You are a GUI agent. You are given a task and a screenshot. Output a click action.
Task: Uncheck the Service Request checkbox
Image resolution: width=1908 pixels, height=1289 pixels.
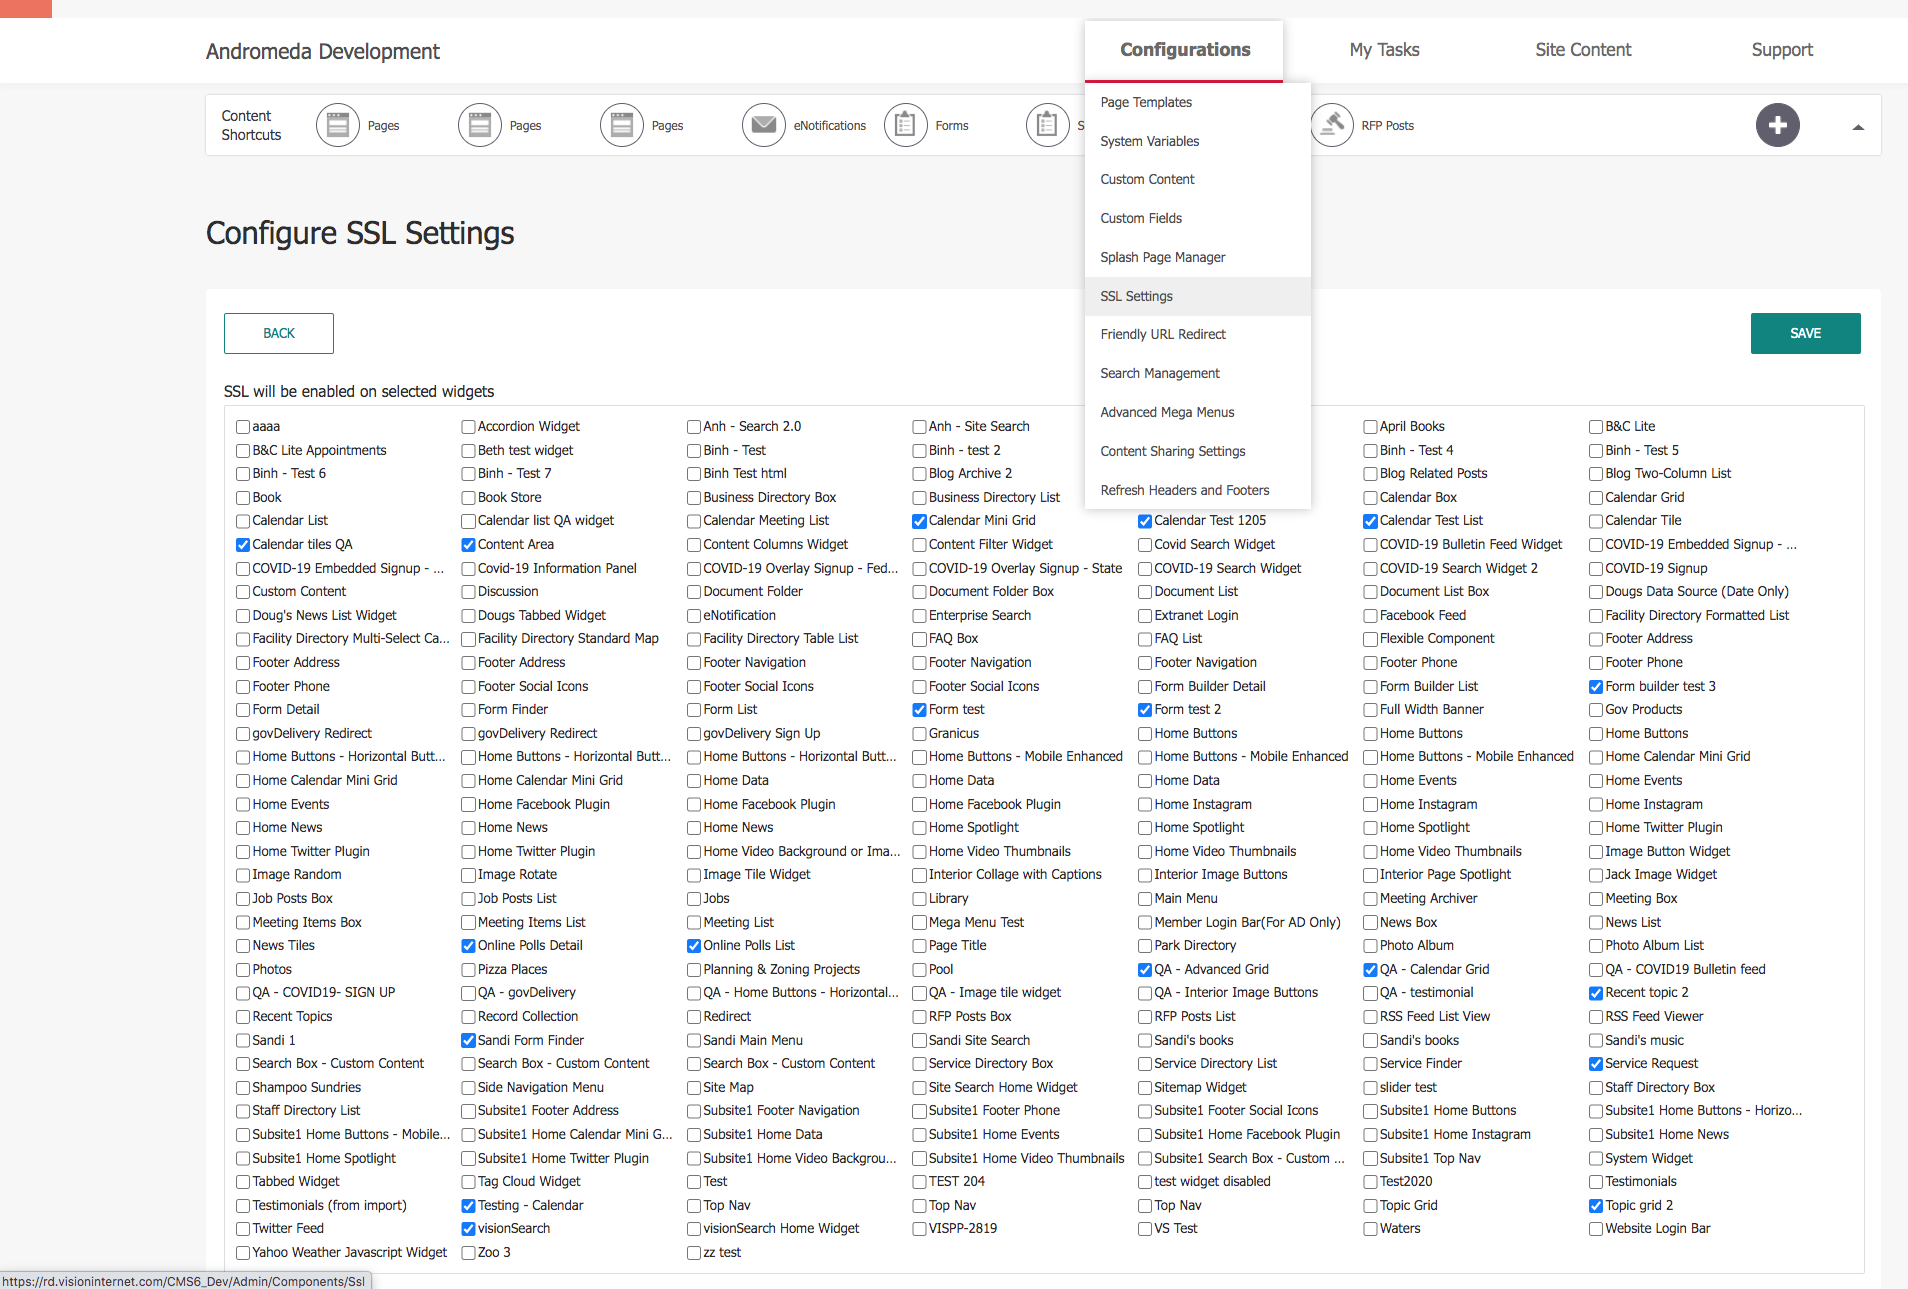tap(1596, 1064)
